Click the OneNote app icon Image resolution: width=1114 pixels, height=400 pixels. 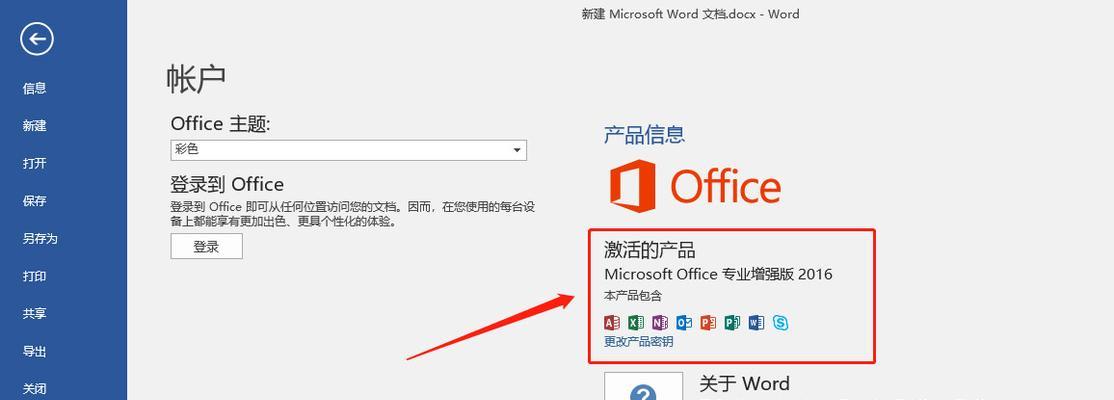tap(660, 323)
